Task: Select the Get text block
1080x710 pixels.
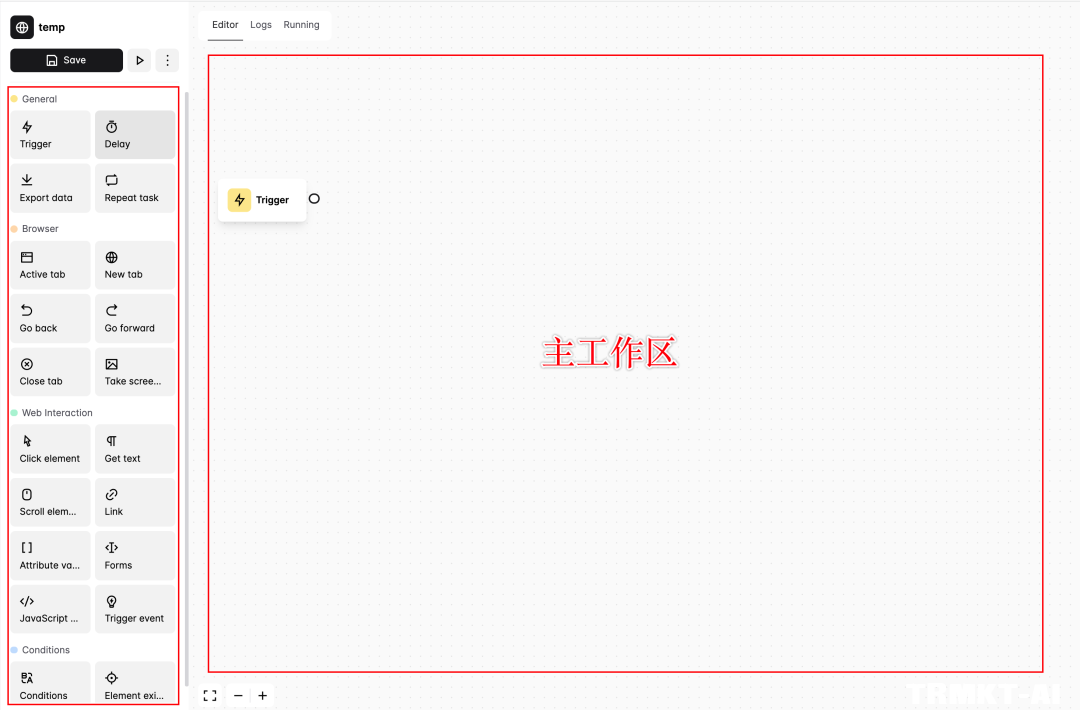Action: 135,449
